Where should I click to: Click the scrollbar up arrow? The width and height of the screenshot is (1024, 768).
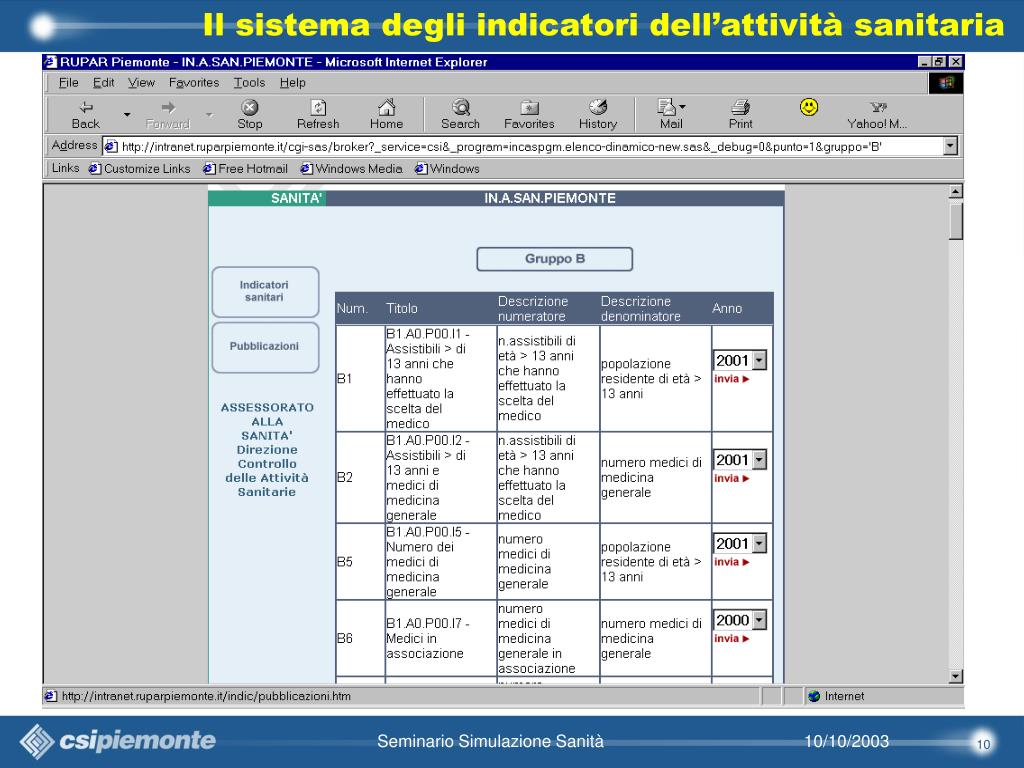coord(955,191)
